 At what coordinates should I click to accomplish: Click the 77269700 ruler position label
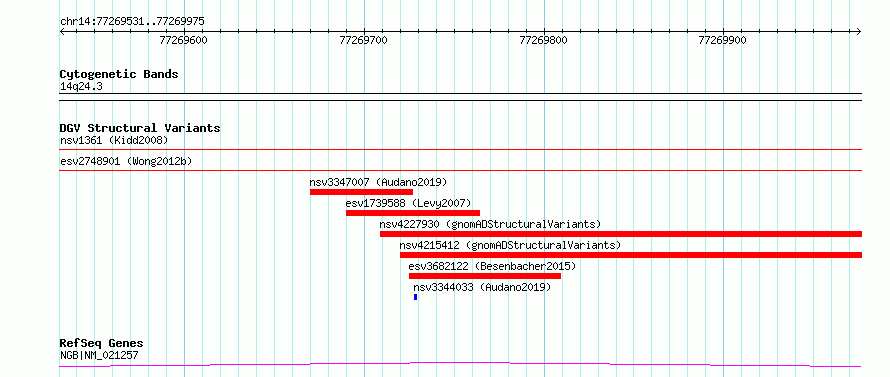point(363,40)
